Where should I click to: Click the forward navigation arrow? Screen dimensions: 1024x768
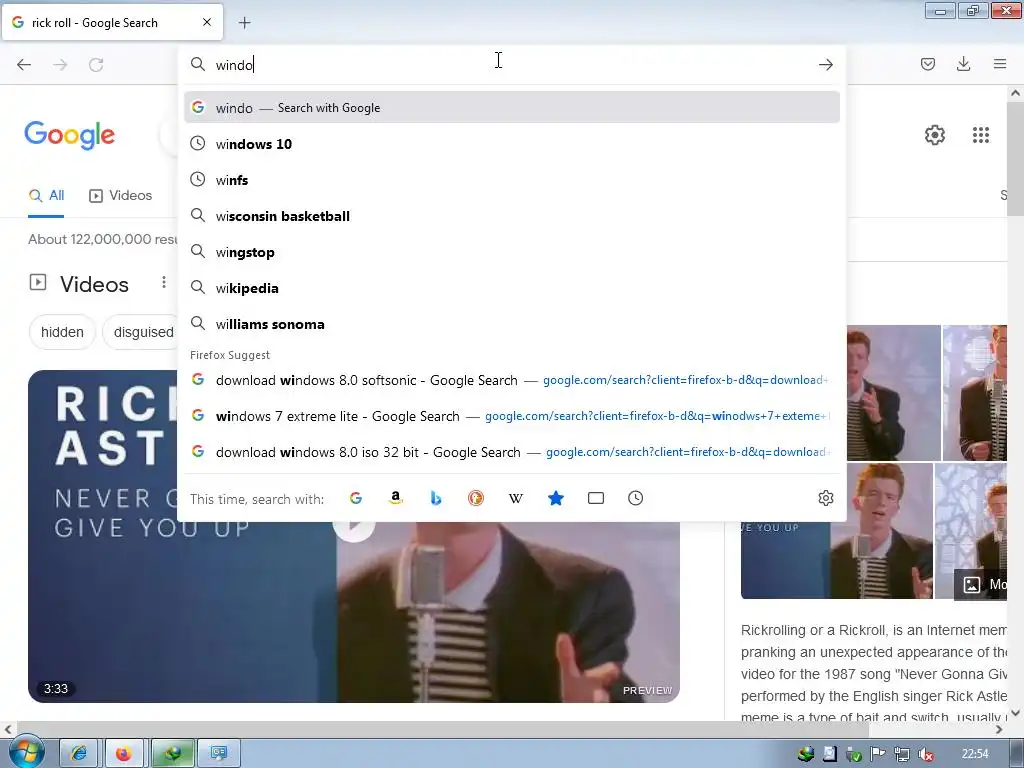[60, 65]
